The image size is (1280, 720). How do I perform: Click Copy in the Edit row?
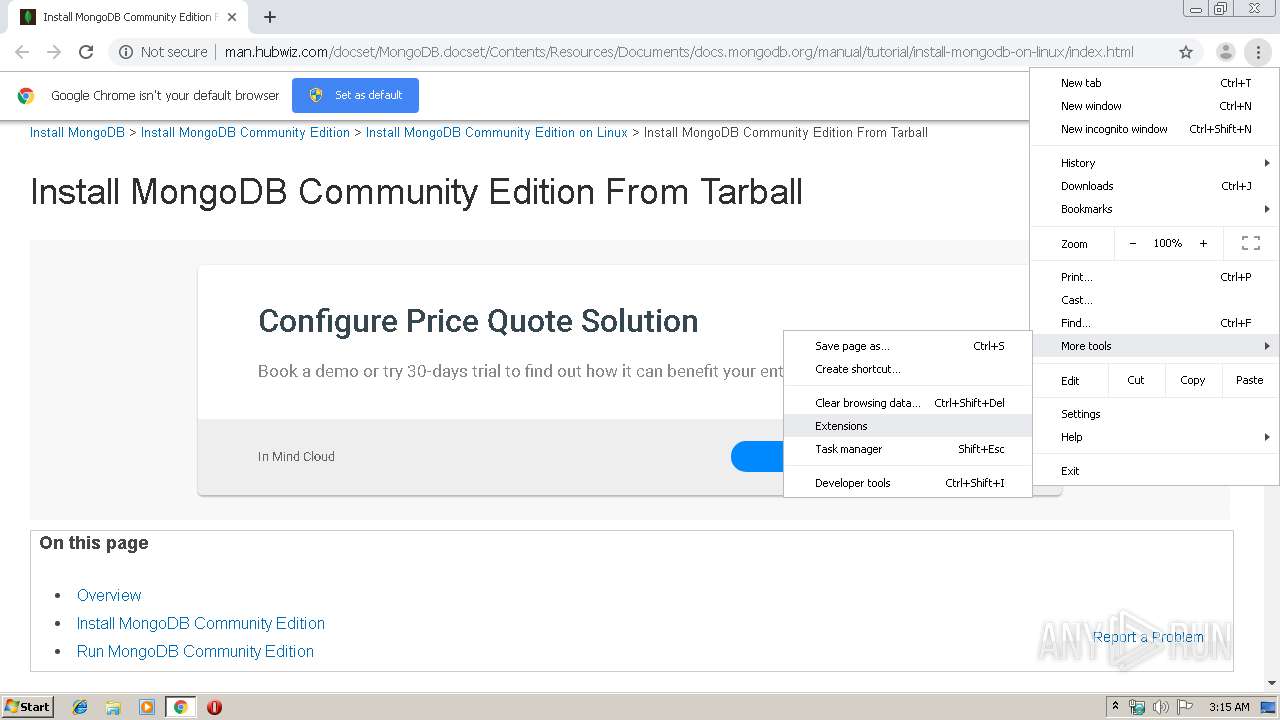pyautogui.click(x=1193, y=380)
